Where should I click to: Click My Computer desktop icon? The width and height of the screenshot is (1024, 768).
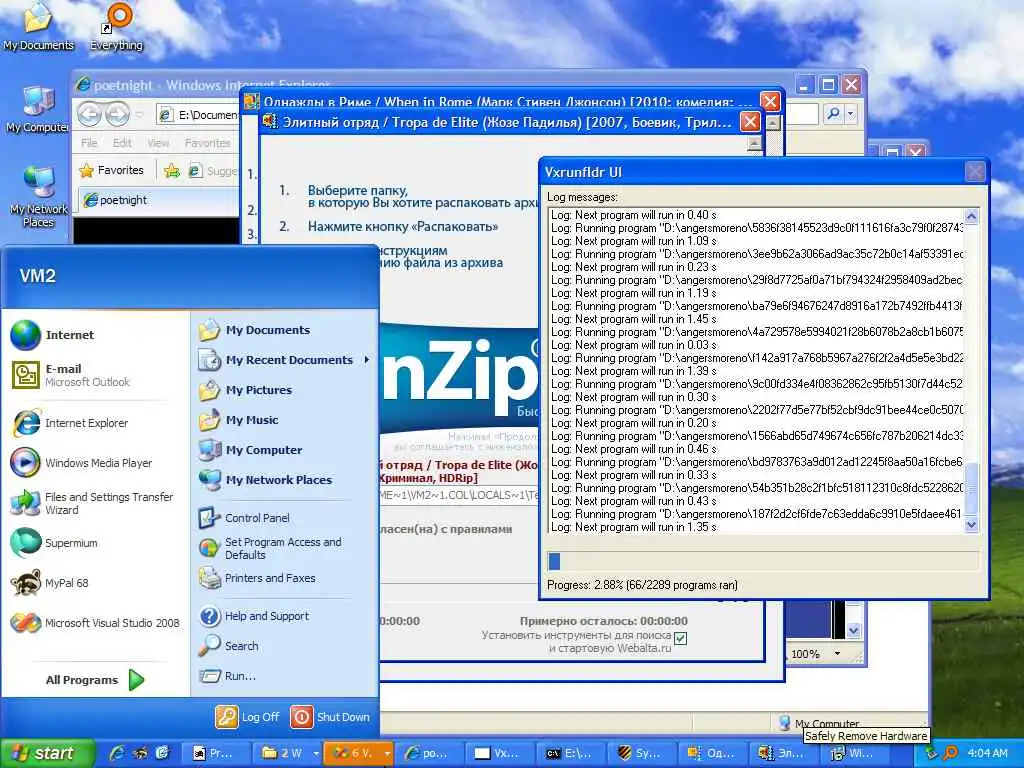click(x=38, y=110)
